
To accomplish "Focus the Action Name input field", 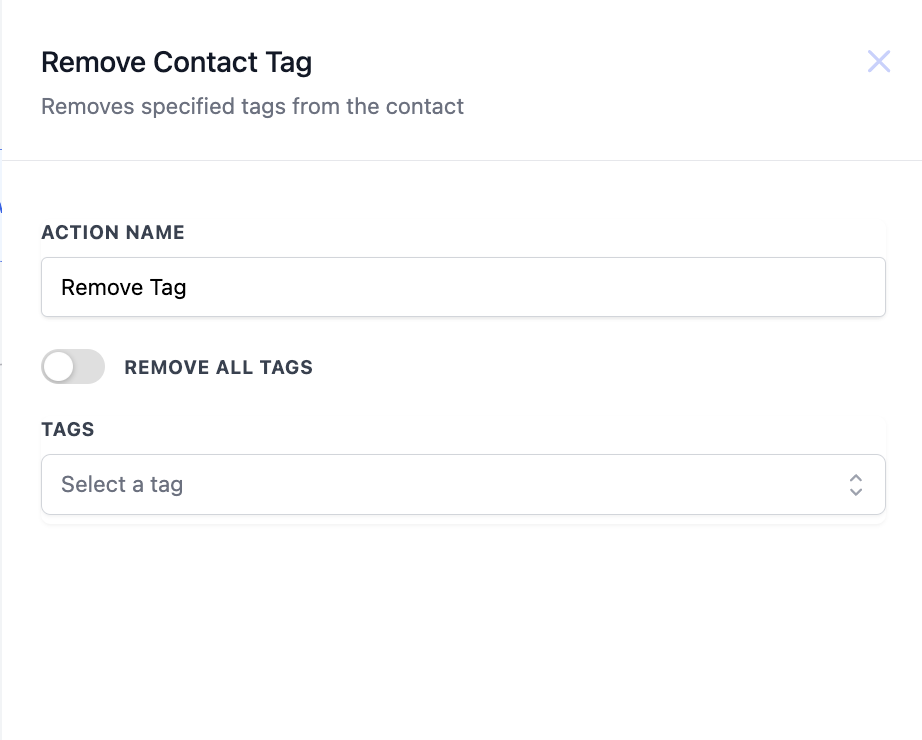I will (463, 287).
